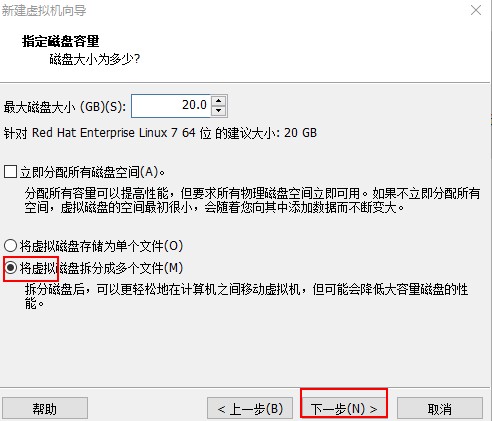The height and width of the screenshot is (421, 492).
Task: Close the 新建虚拟机向导 dialog window
Action: [x=476, y=10]
